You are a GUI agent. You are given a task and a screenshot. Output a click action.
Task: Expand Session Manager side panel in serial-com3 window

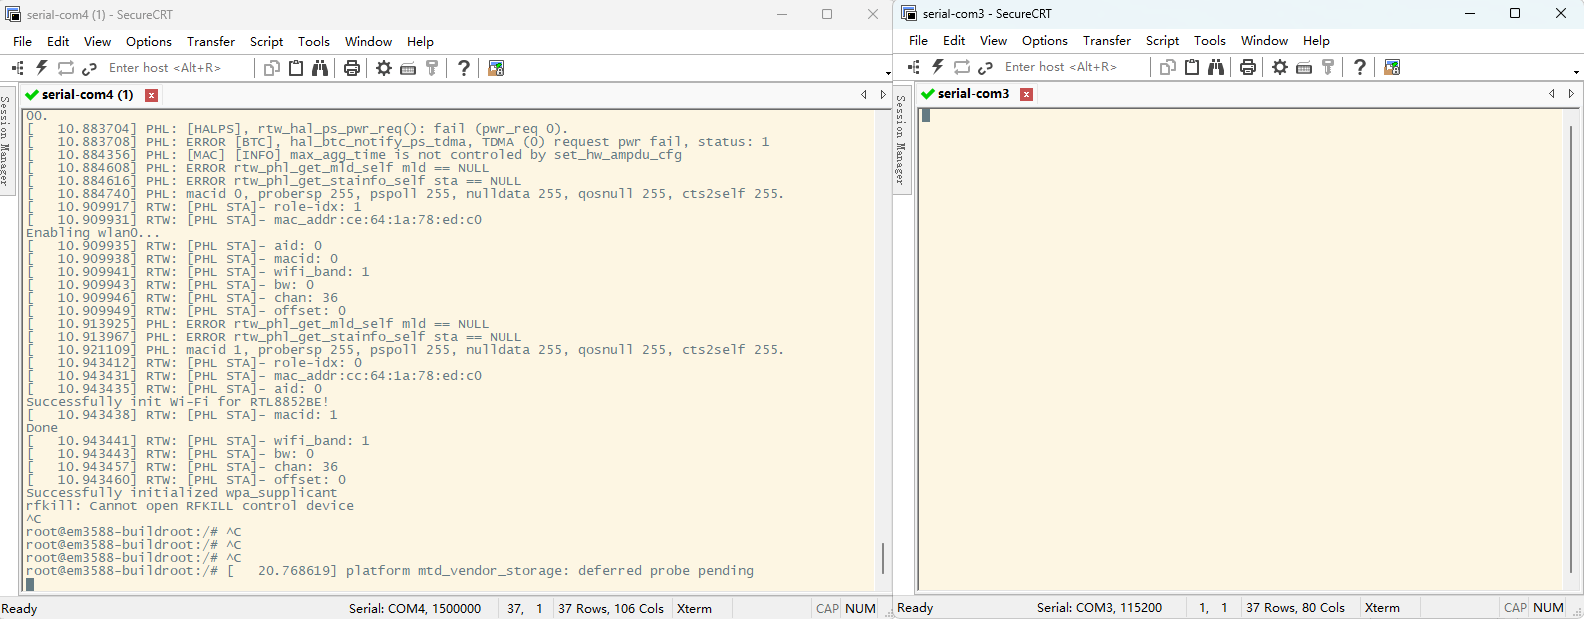point(901,140)
